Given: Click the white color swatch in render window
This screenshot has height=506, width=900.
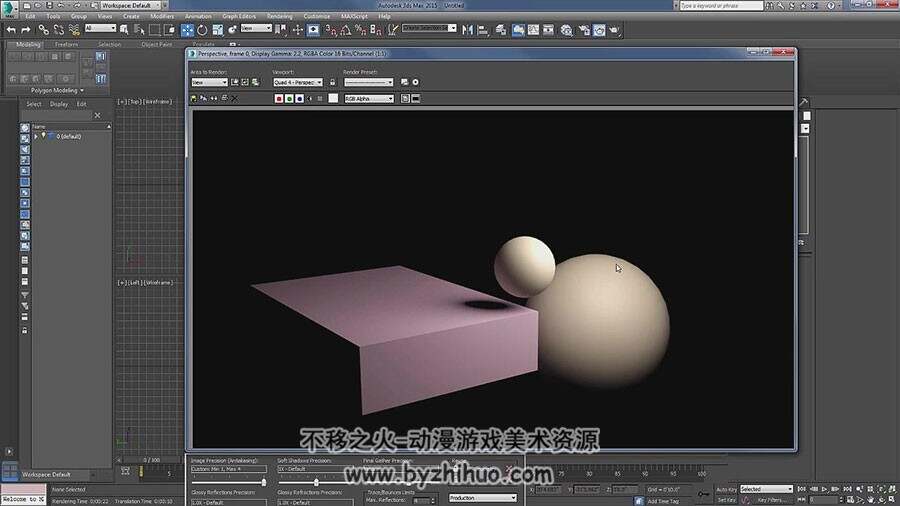Looking at the screenshot, I should tap(333, 99).
